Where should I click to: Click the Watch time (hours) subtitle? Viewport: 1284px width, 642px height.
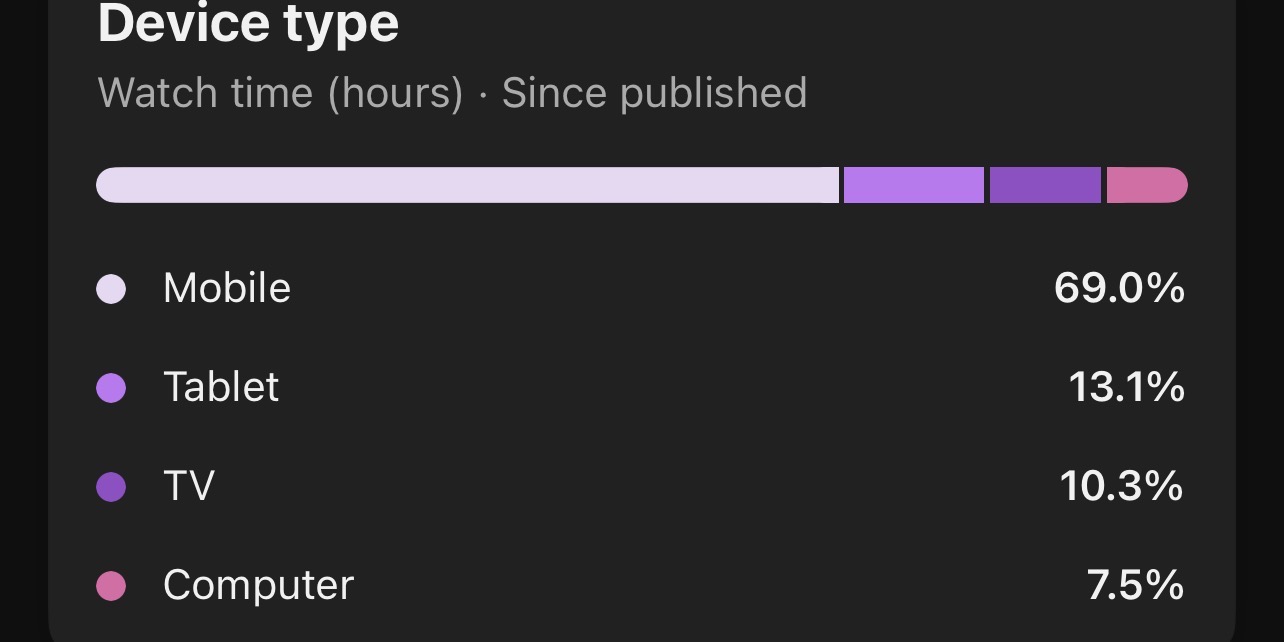click(280, 93)
